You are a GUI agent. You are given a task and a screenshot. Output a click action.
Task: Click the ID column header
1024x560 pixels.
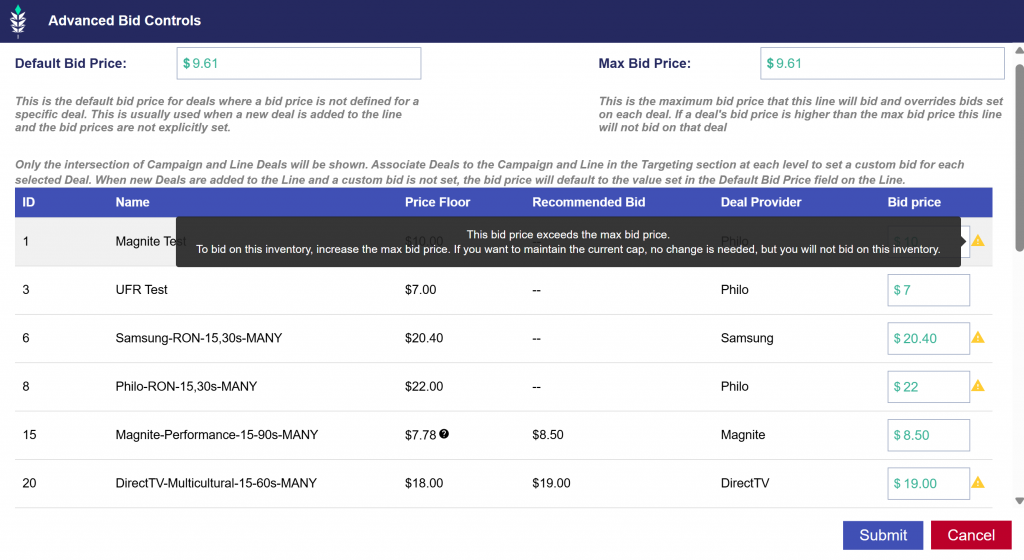29,202
